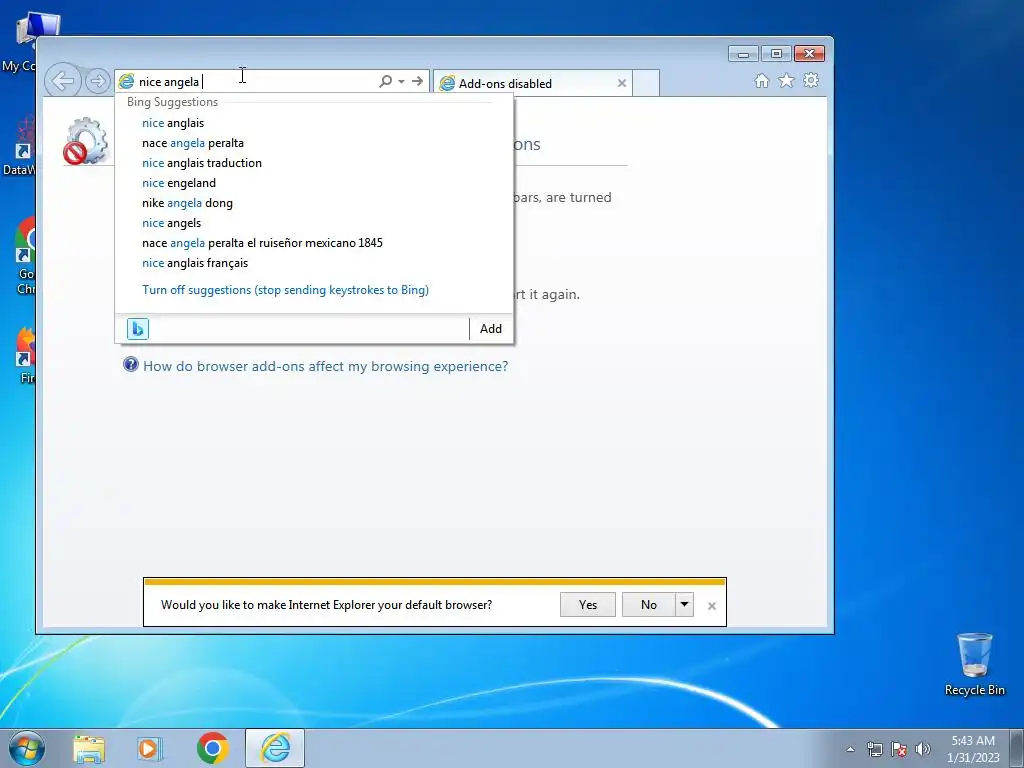Click the search magnifier in address bar
Screen dimensions: 1024x768
point(385,81)
